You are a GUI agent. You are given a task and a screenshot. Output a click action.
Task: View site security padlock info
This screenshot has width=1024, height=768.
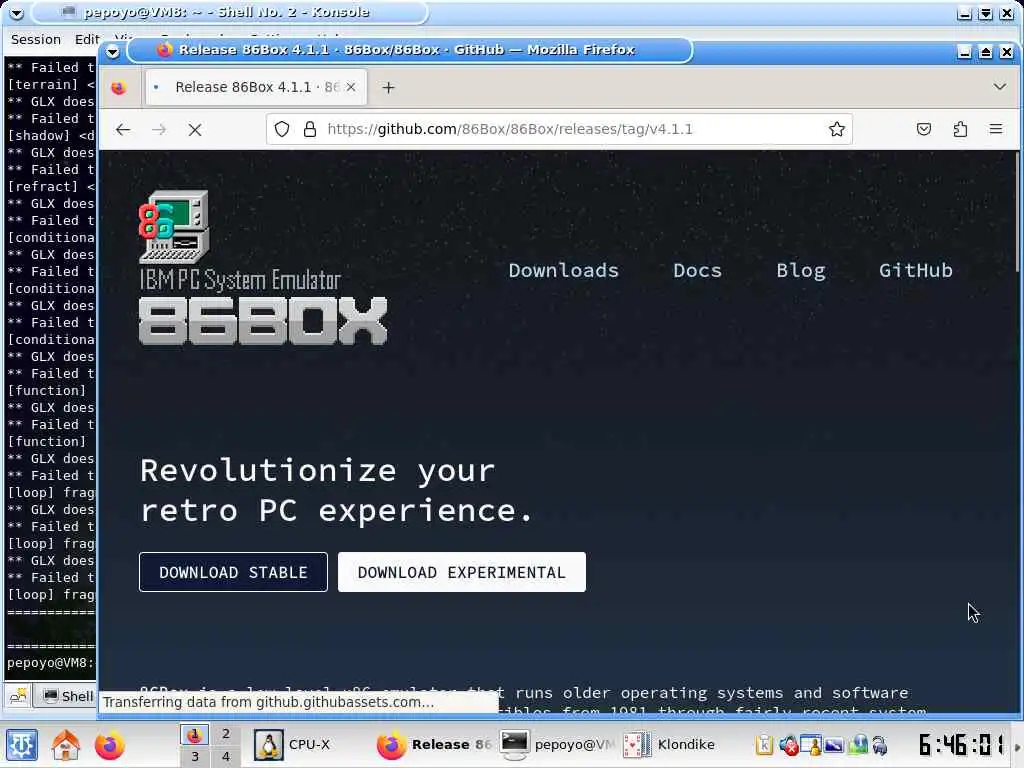coord(310,129)
